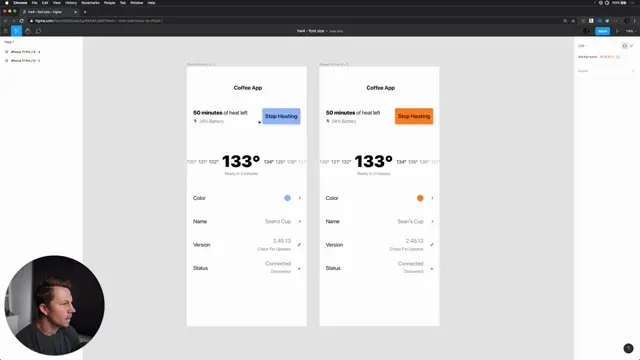Open the zoom percentage dropdown
The height and width of the screenshot is (360, 640).
(x=631, y=31)
